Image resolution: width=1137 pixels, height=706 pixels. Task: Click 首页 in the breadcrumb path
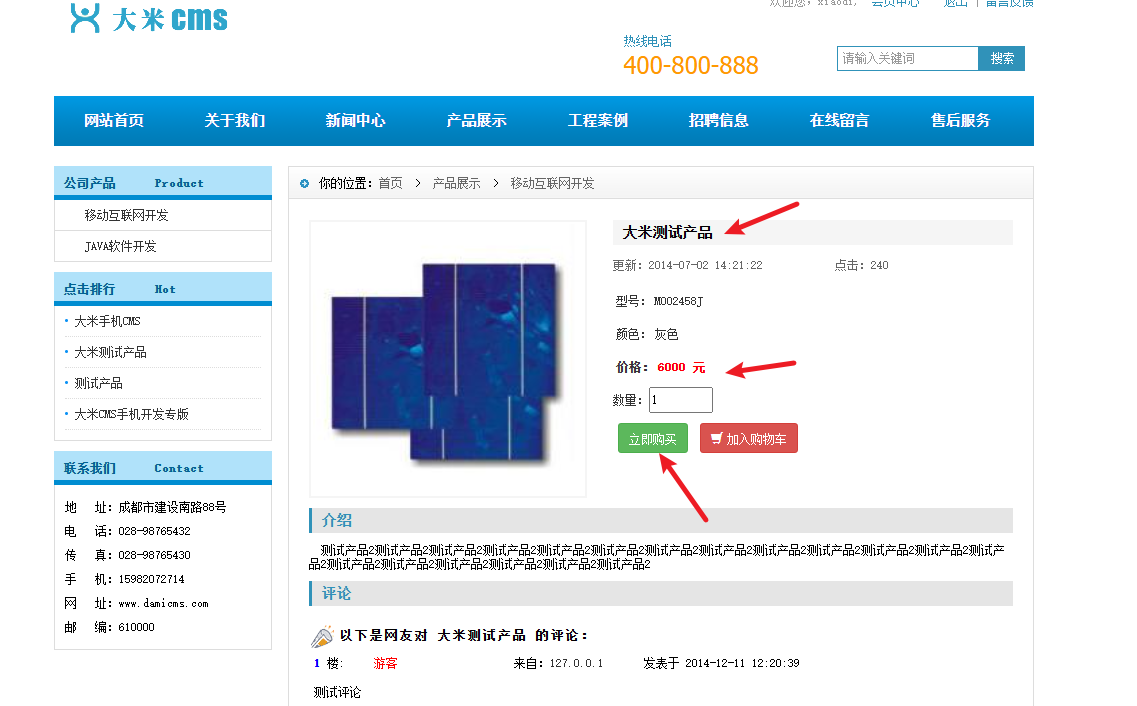point(390,183)
